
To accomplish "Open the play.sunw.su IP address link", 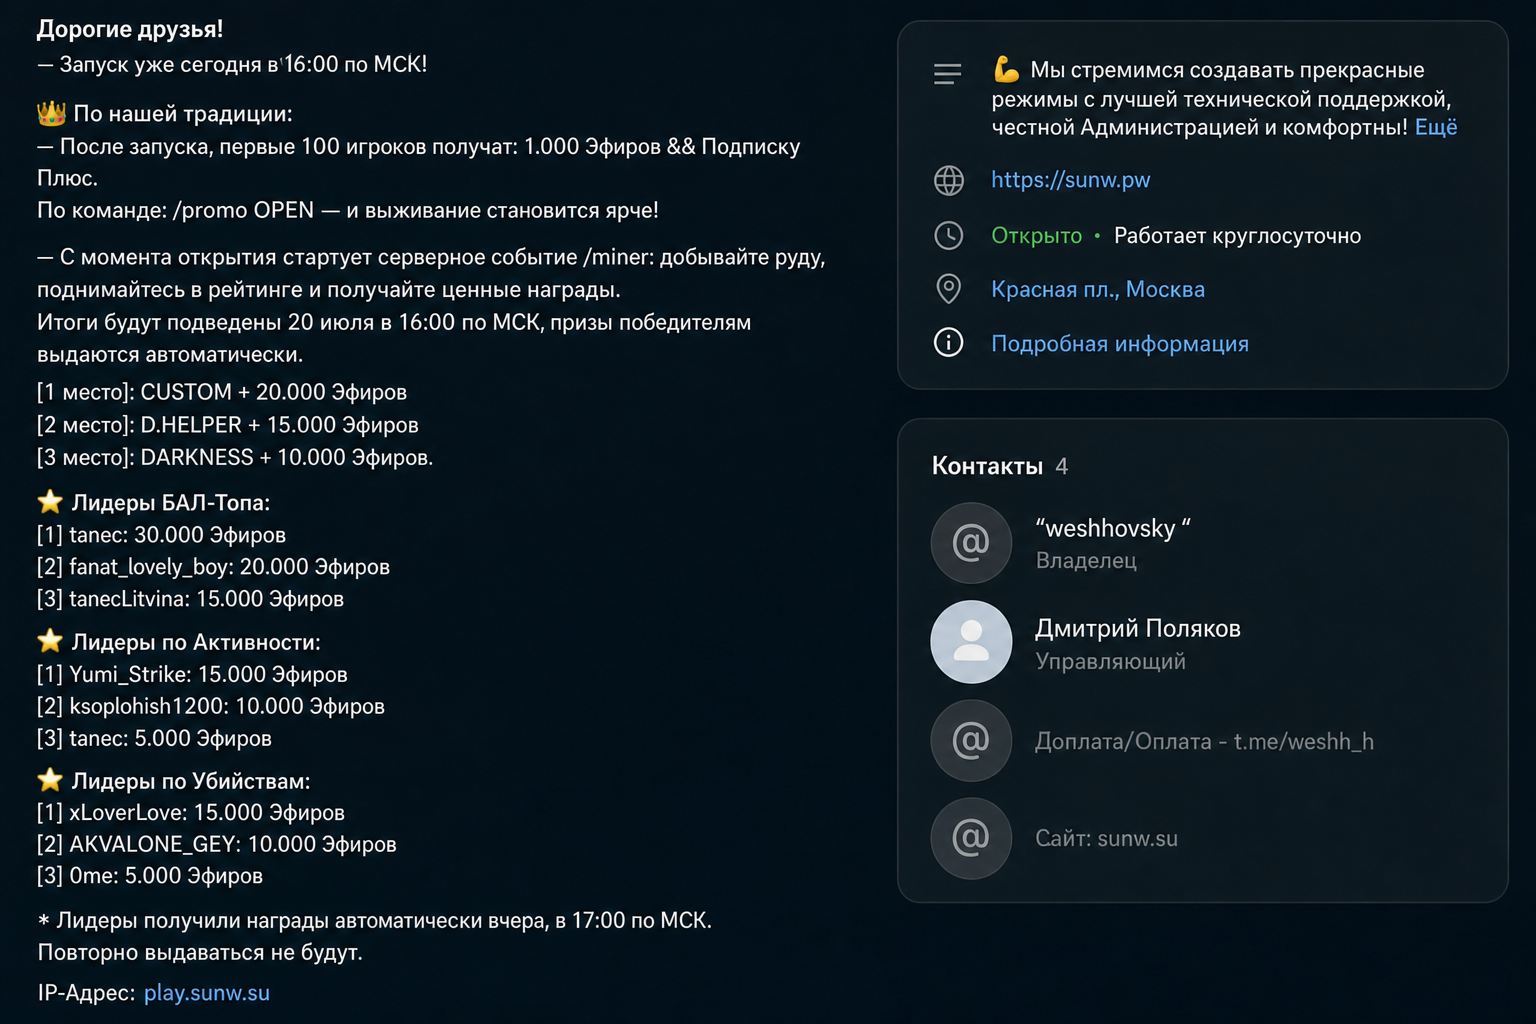I will pyautogui.click(x=207, y=993).
